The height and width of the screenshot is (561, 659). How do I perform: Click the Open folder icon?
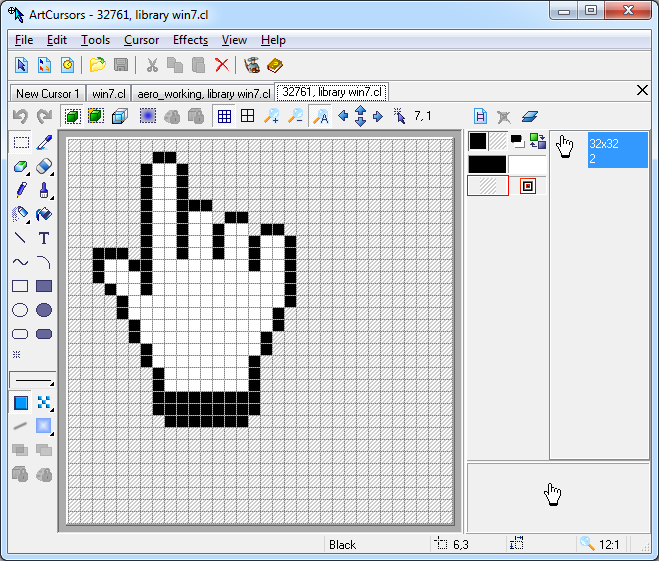[97, 65]
